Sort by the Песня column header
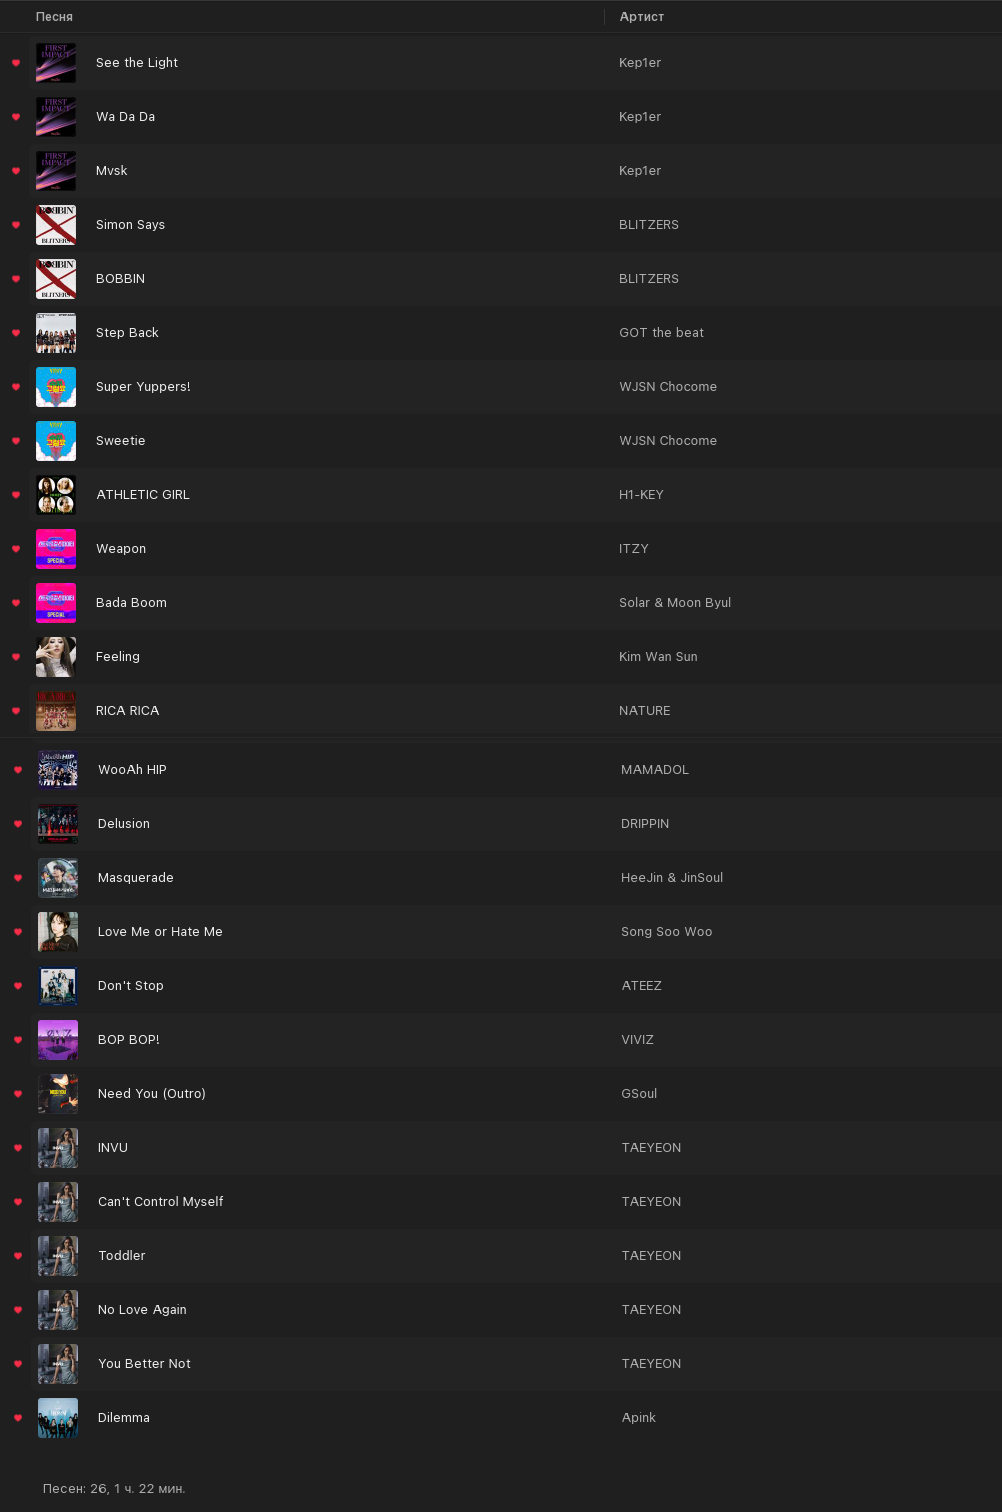The width and height of the screenshot is (1002, 1512). click(x=54, y=17)
